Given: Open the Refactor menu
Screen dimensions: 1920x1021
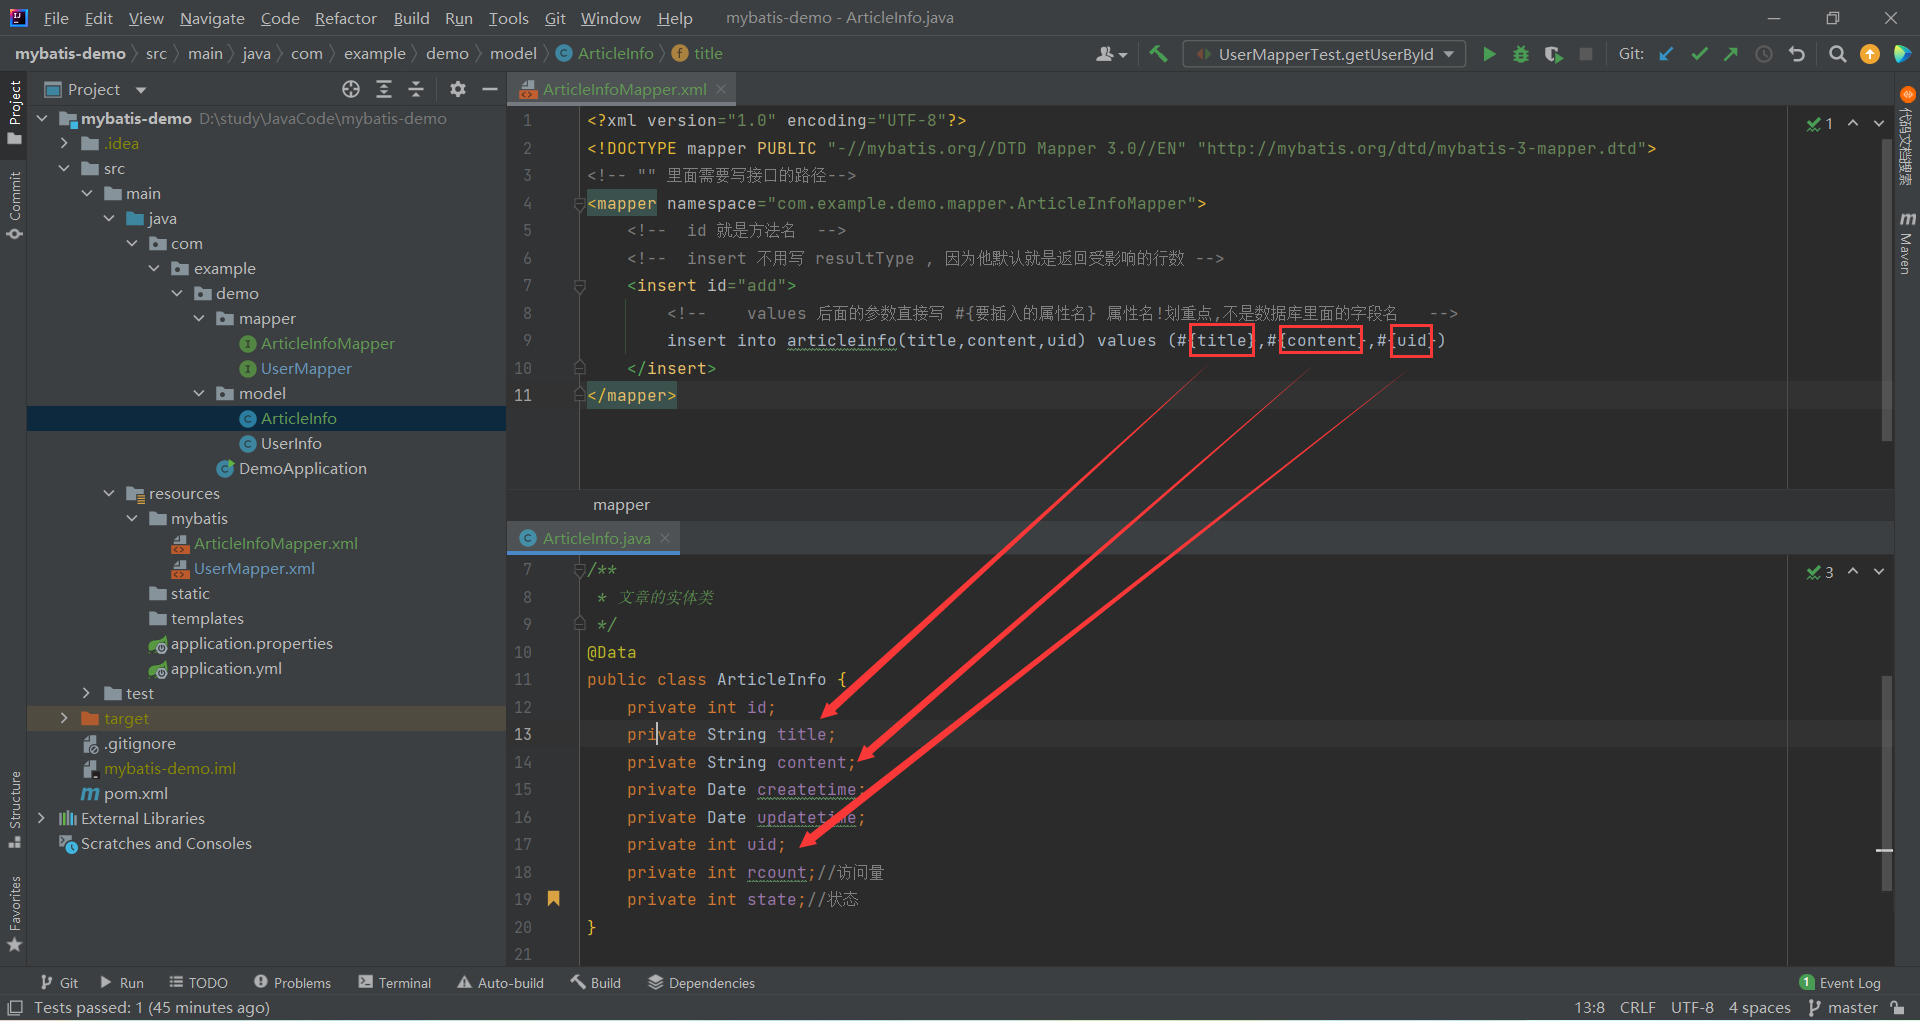Looking at the screenshot, I should (345, 18).
